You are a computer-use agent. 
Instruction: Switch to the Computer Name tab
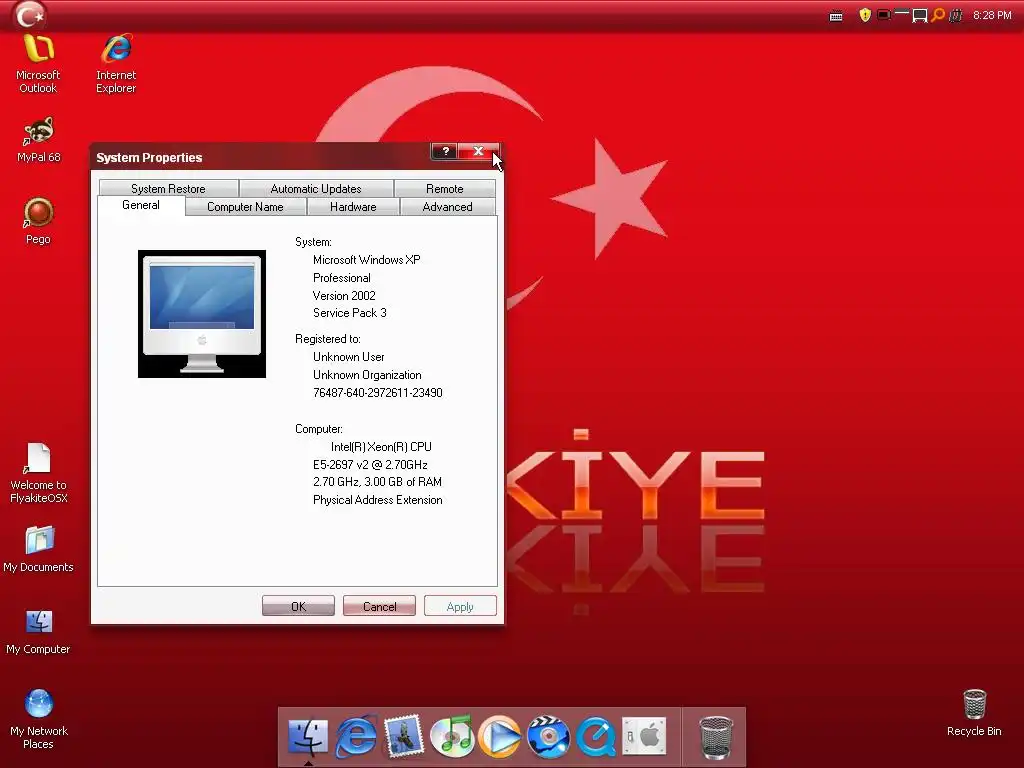pos(246,207)
